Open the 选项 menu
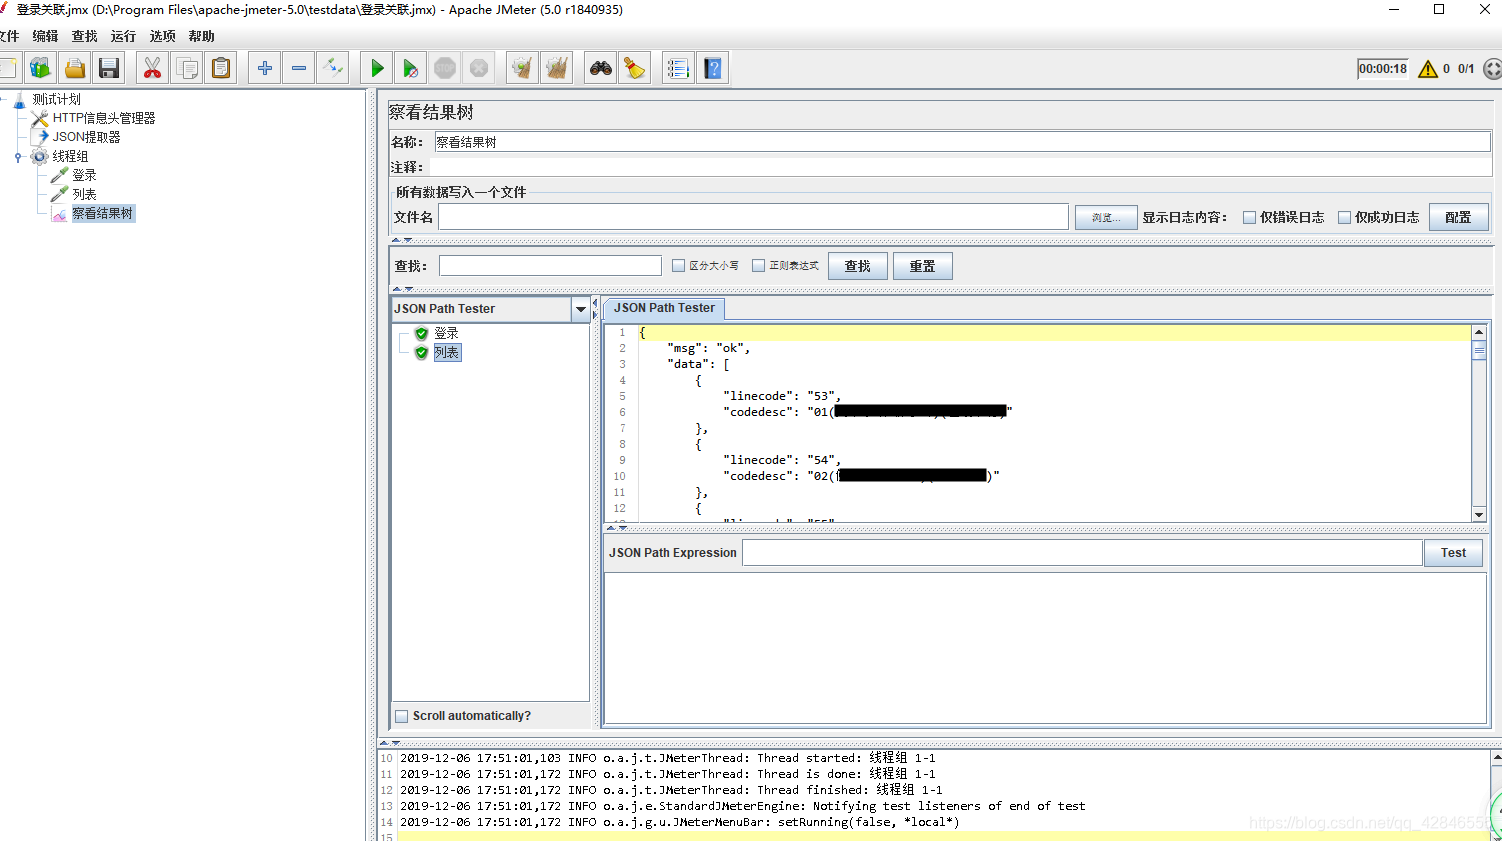The height and width of the screenshot is (841, 1502). [162, 36]
